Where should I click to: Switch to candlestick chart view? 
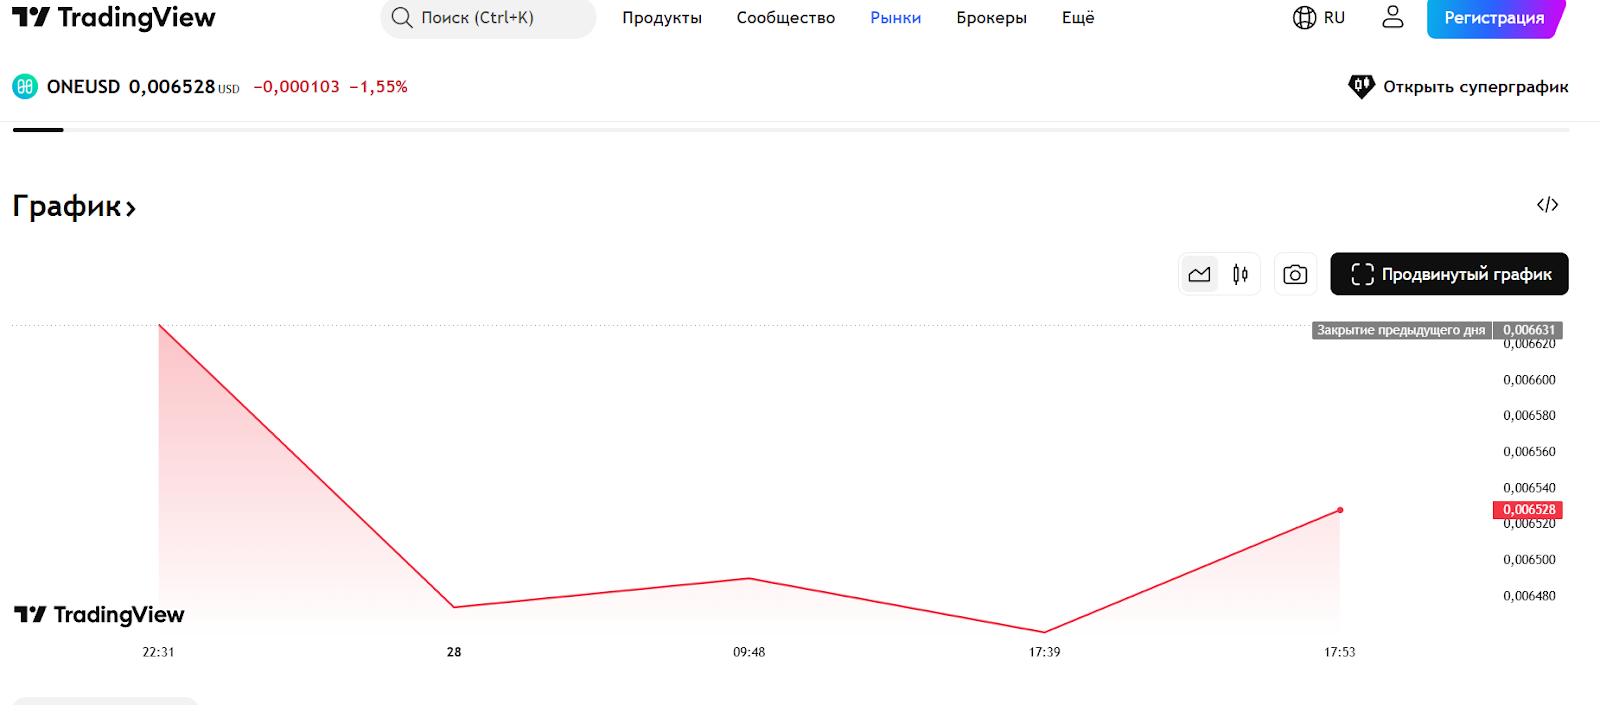pos(1240,274)
